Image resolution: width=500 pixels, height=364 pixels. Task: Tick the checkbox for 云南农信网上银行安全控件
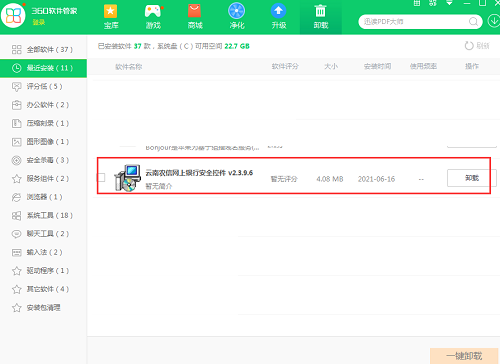[x=101, y=177]
